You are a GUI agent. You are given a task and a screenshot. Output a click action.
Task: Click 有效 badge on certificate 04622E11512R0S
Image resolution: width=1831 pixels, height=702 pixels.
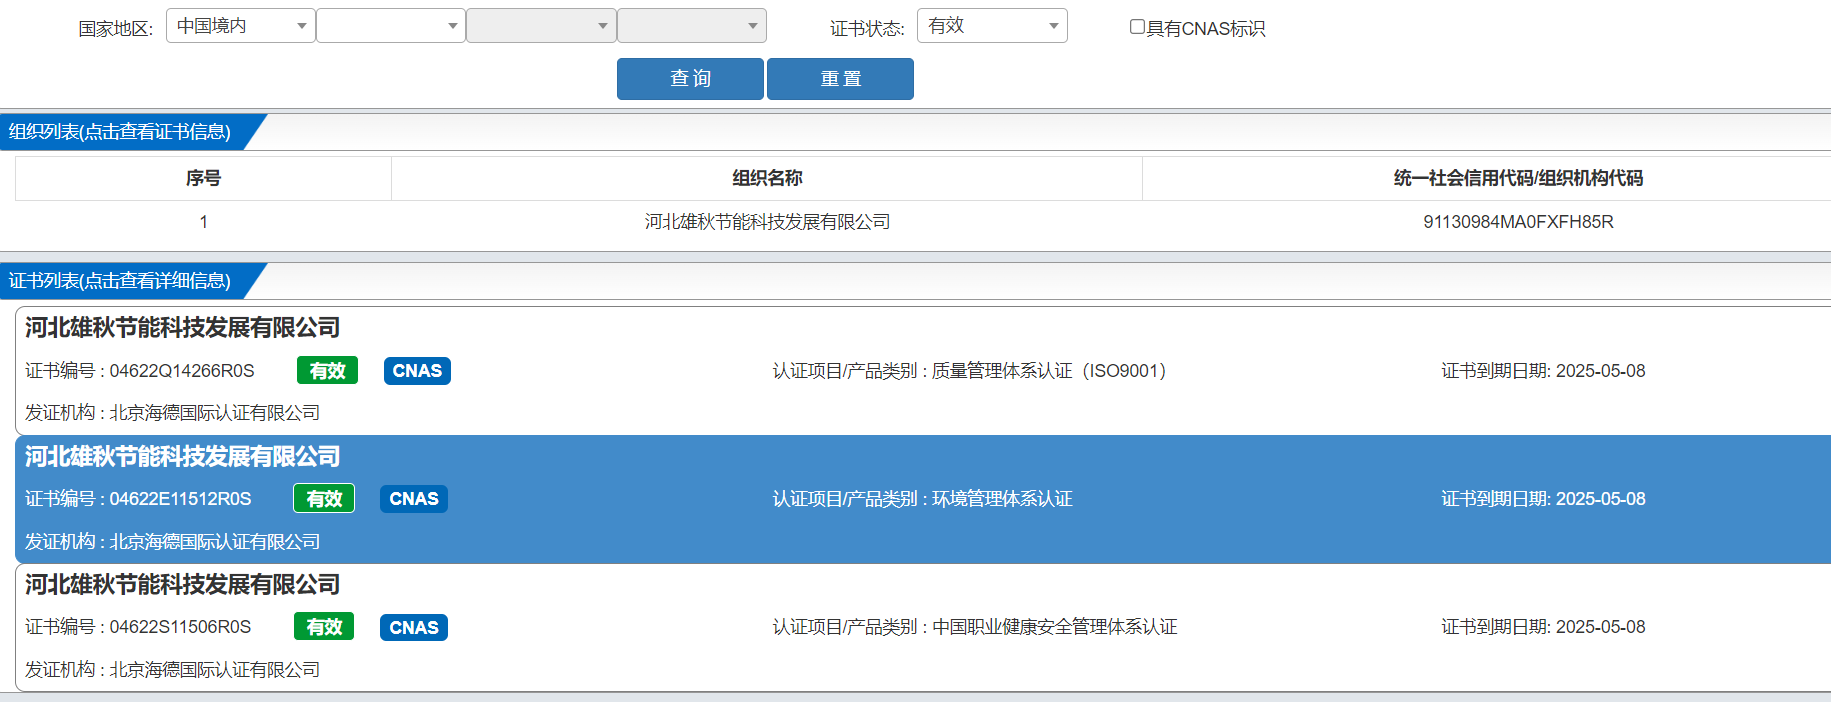point(324,499)
